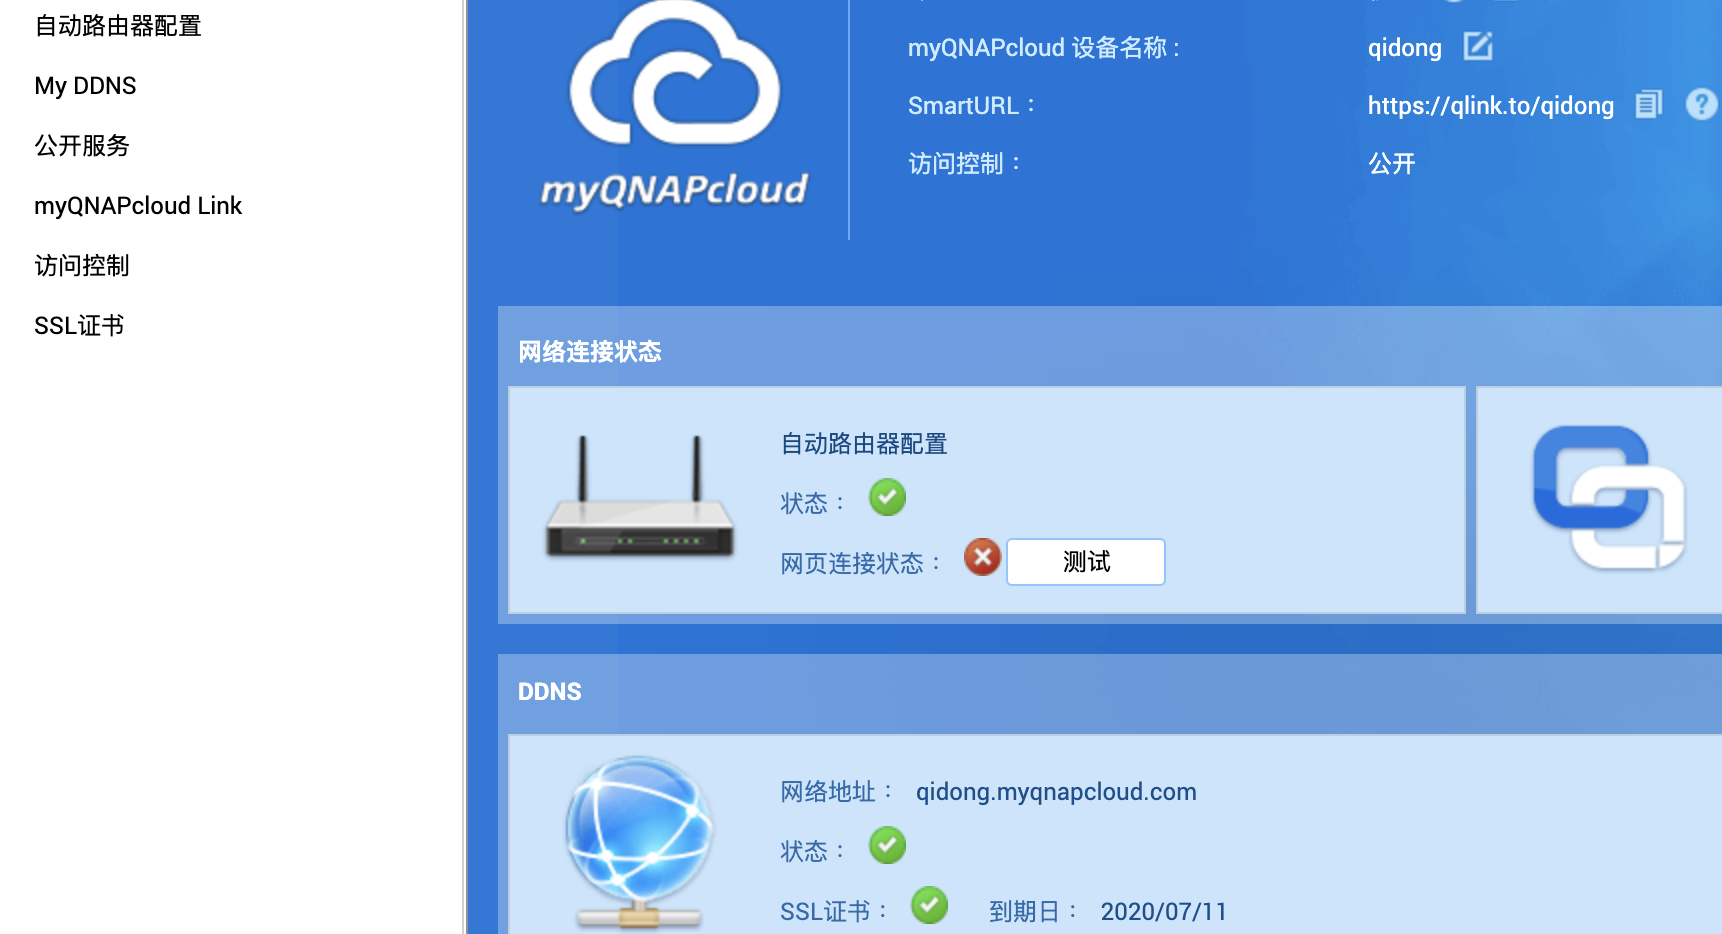
Task: Click the green router status checkmark
Action: [x=887, y=497]
